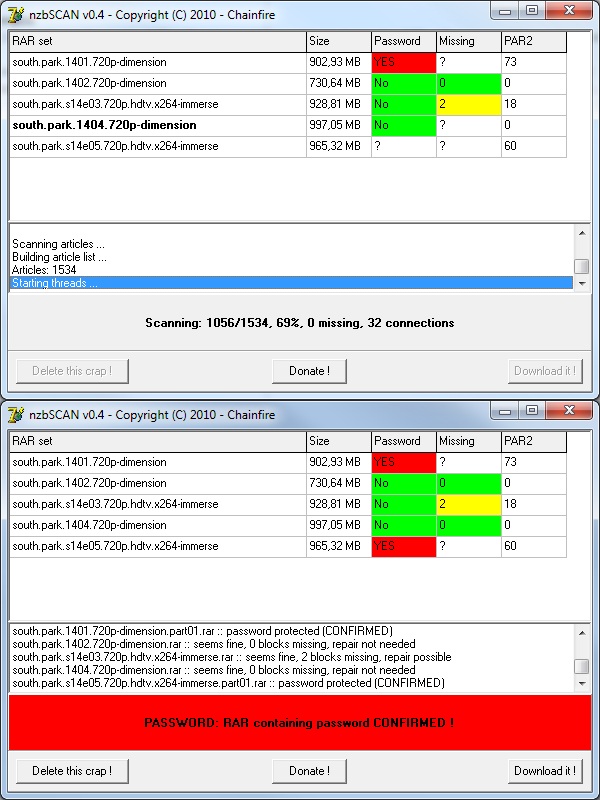This screenshot has height=800, width=600.
Task: Click 'Size' column header in bottom window
Action: 339,441
